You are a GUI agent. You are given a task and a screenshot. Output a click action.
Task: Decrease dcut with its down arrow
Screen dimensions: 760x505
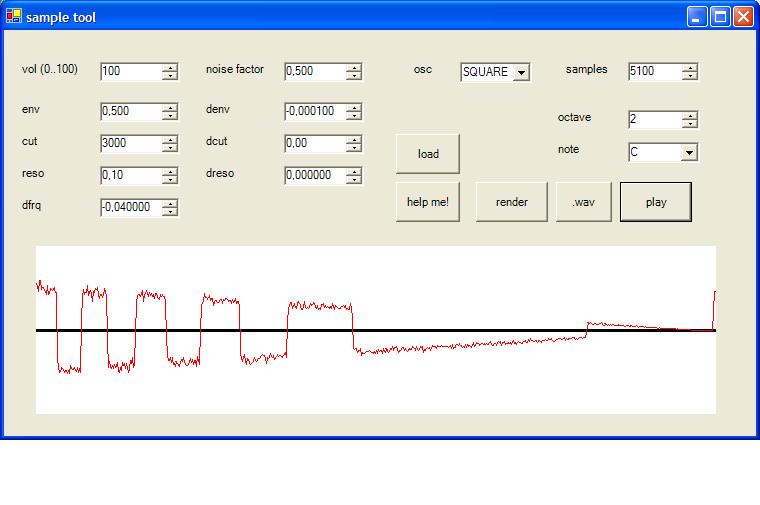(354, 147)
